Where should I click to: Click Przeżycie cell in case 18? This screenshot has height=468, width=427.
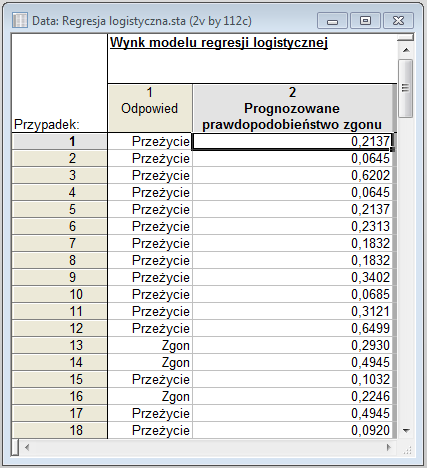(150, 430)
